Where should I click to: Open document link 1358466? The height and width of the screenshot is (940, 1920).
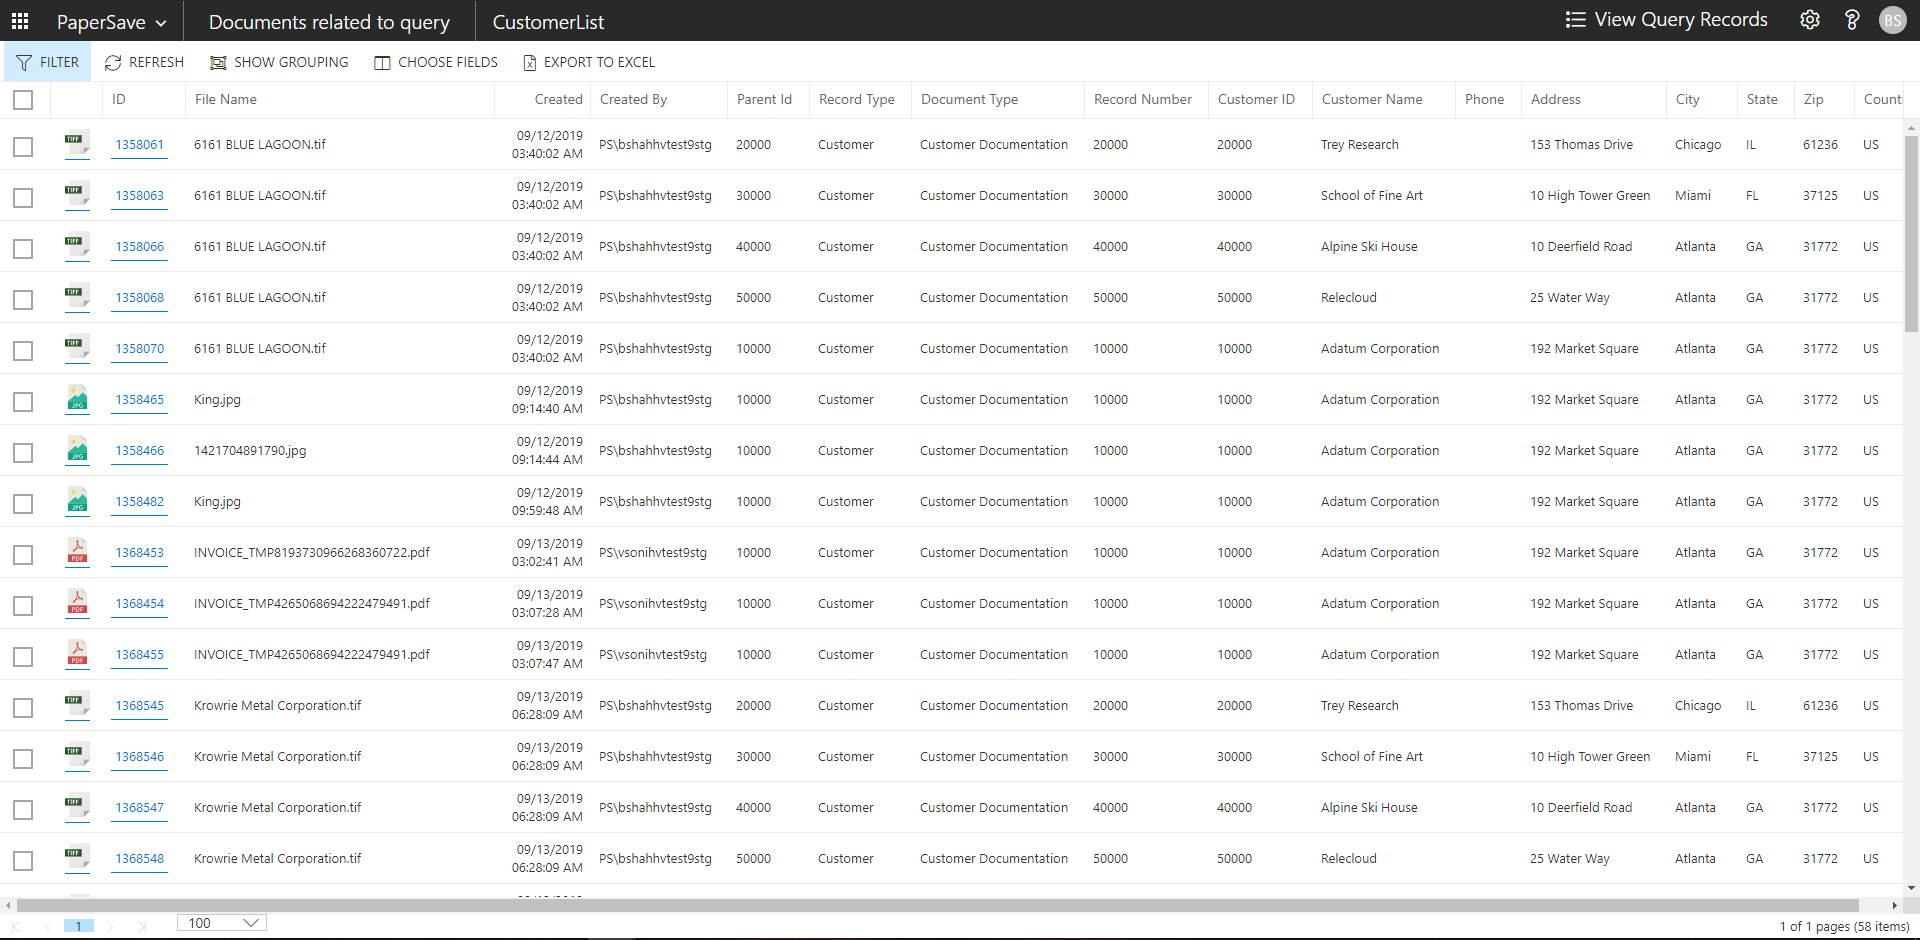click(x=139, y=451)
